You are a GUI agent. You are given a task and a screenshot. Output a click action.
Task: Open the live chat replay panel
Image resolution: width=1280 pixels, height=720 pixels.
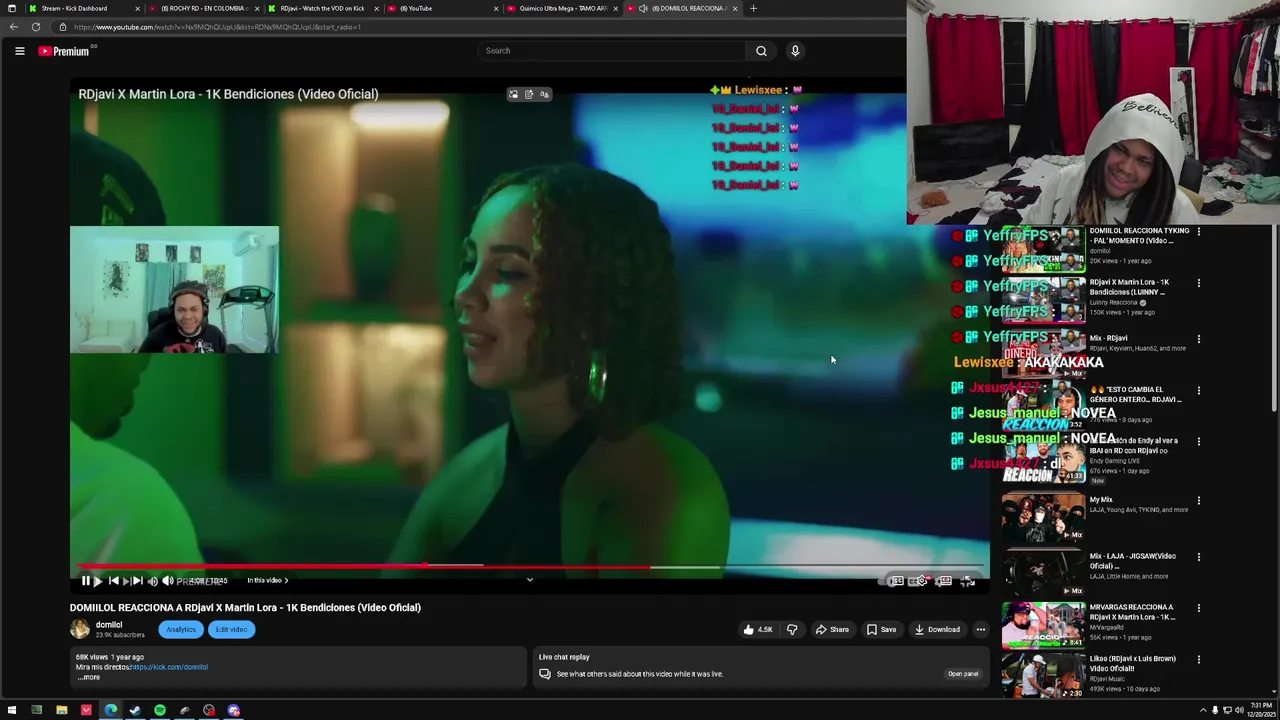[x=963, y=674]
